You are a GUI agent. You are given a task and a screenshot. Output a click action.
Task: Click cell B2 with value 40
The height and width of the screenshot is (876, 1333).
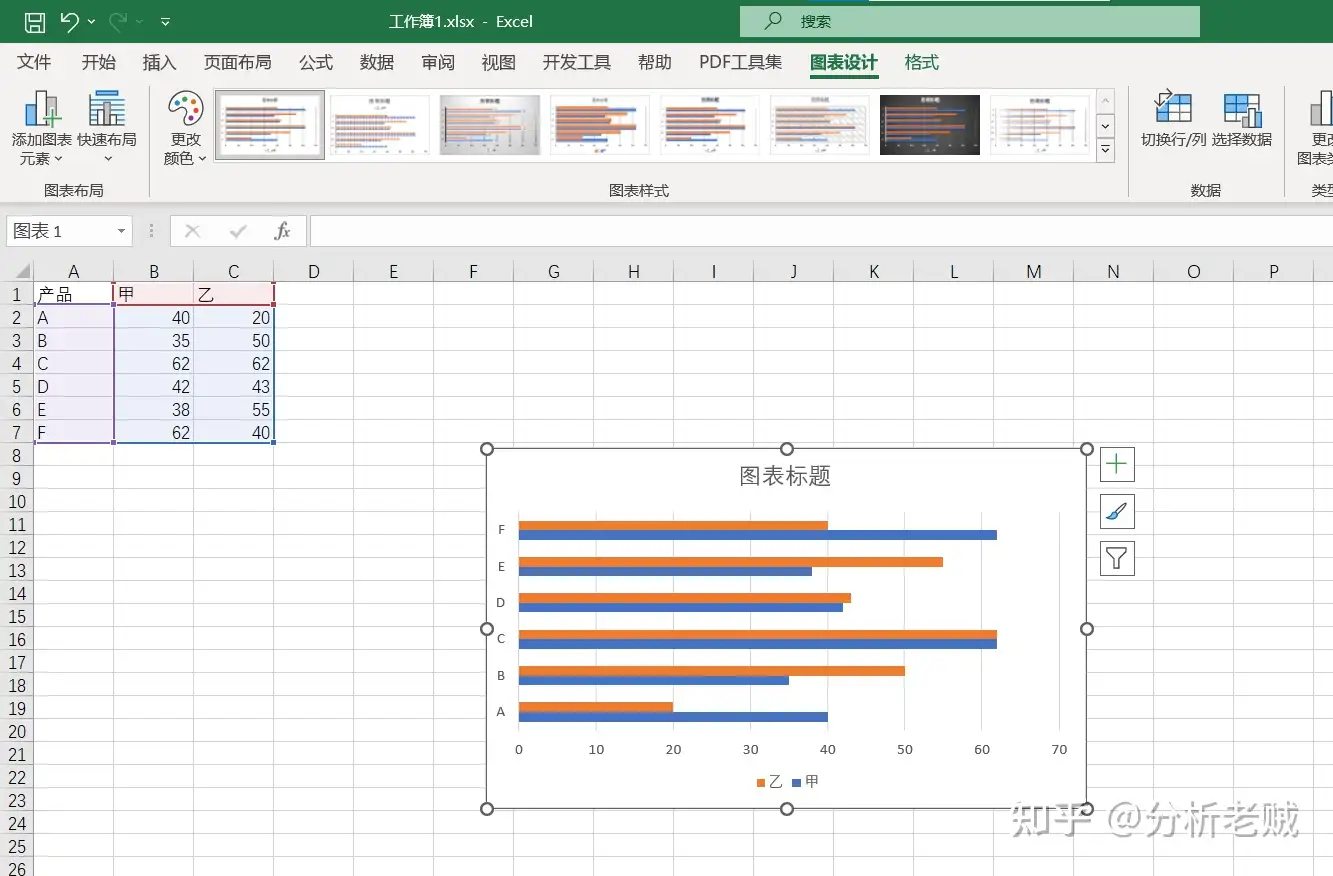153,317
